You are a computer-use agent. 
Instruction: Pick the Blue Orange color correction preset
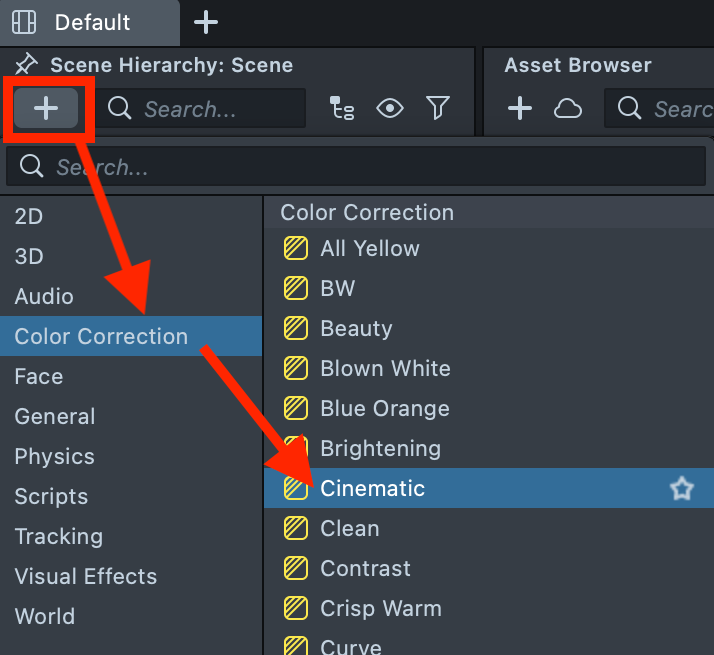point(384,409)
